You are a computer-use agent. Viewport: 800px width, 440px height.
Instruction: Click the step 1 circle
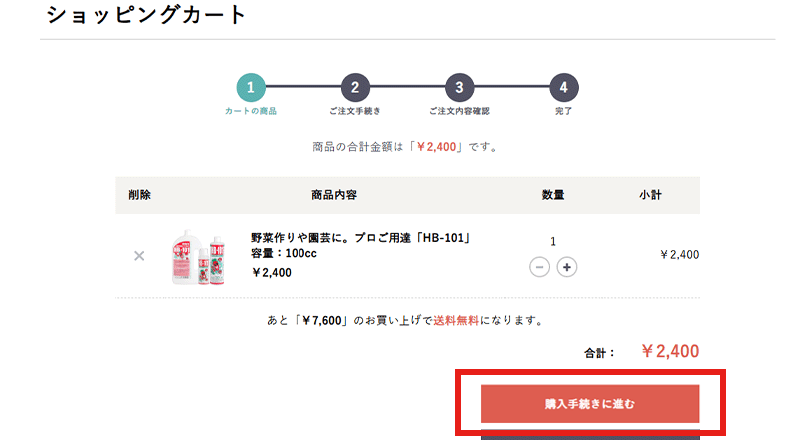(250, 87)
